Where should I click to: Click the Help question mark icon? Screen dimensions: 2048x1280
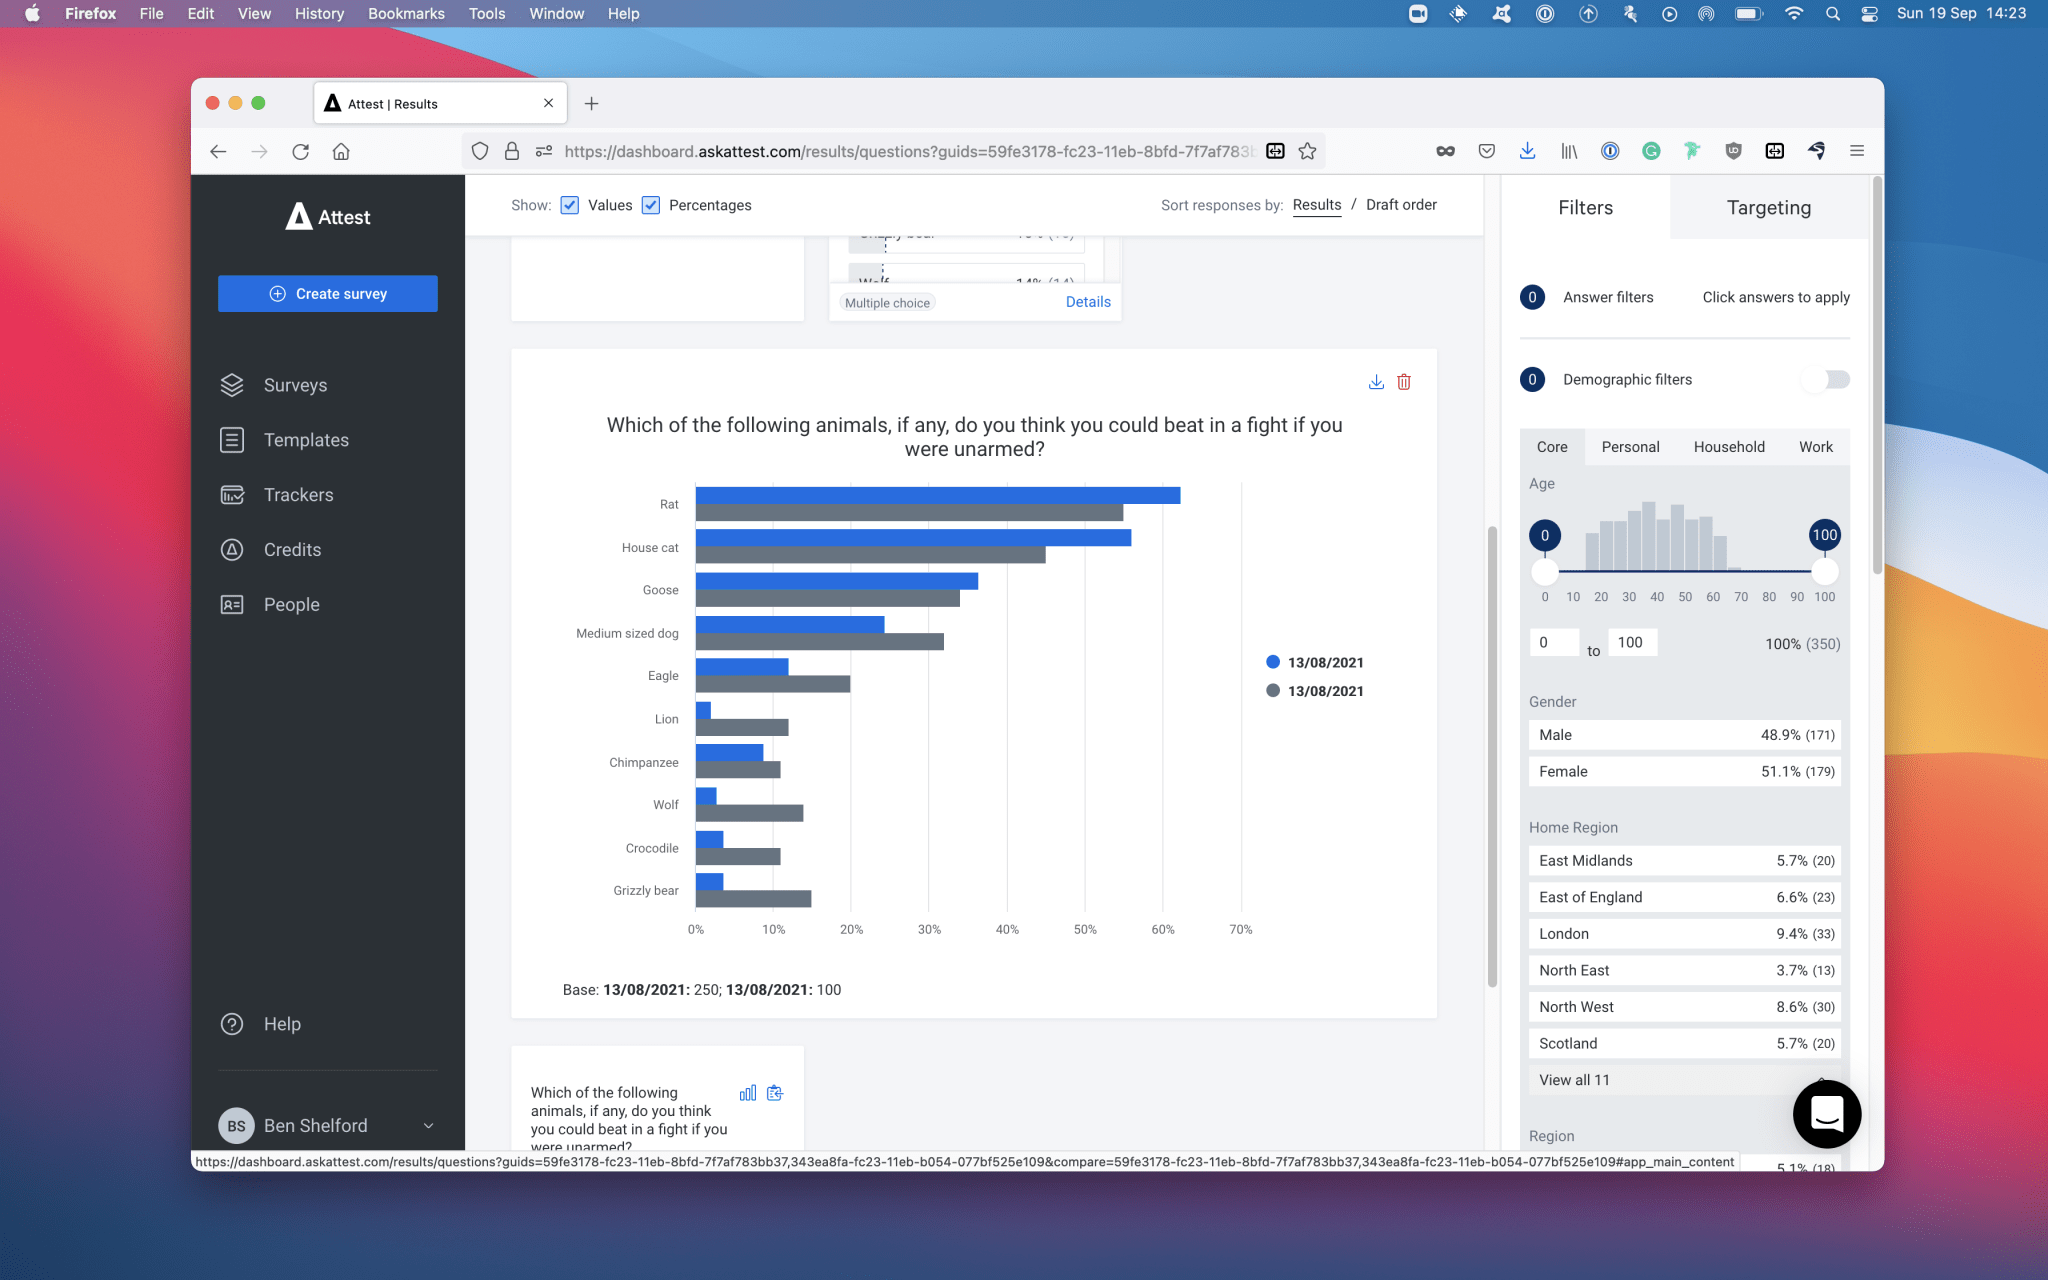232,1024
